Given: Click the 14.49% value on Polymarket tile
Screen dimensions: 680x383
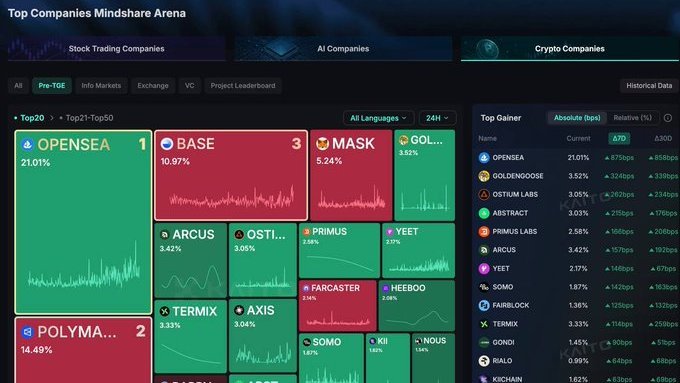Looking at the screenshot, I should pos(36,350).
